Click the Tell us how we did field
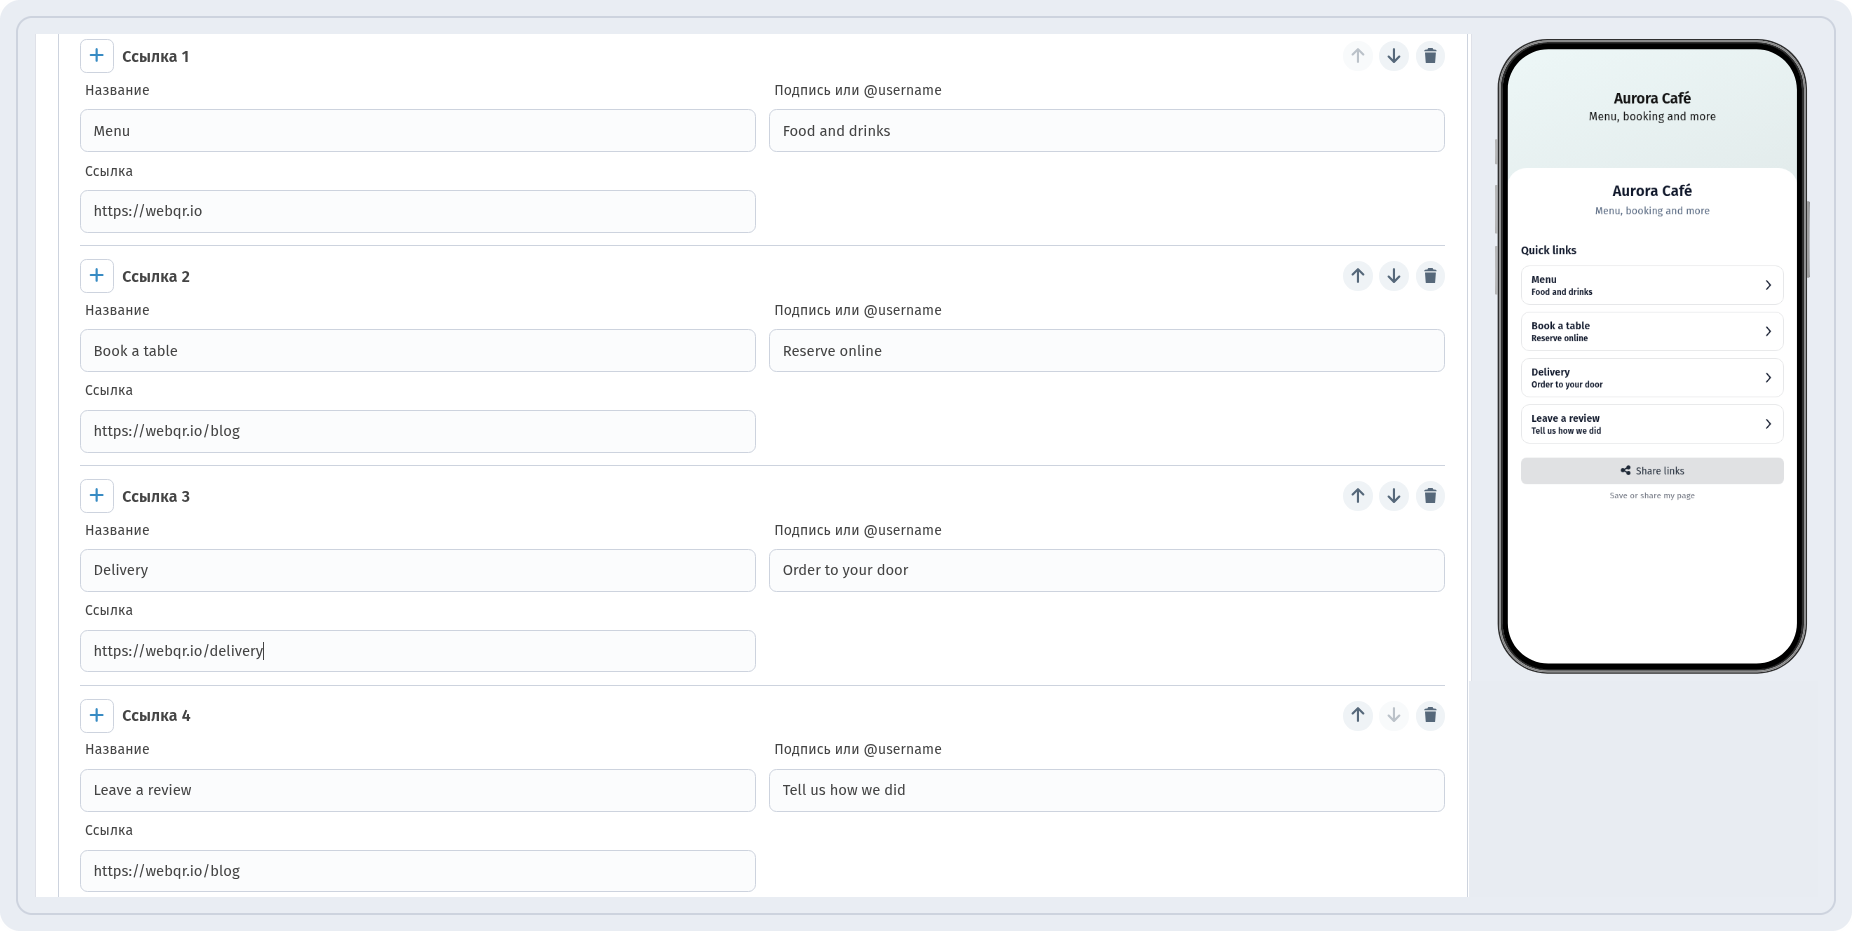The width and height of the screenshot is (1852, 931). point(1107,790)
